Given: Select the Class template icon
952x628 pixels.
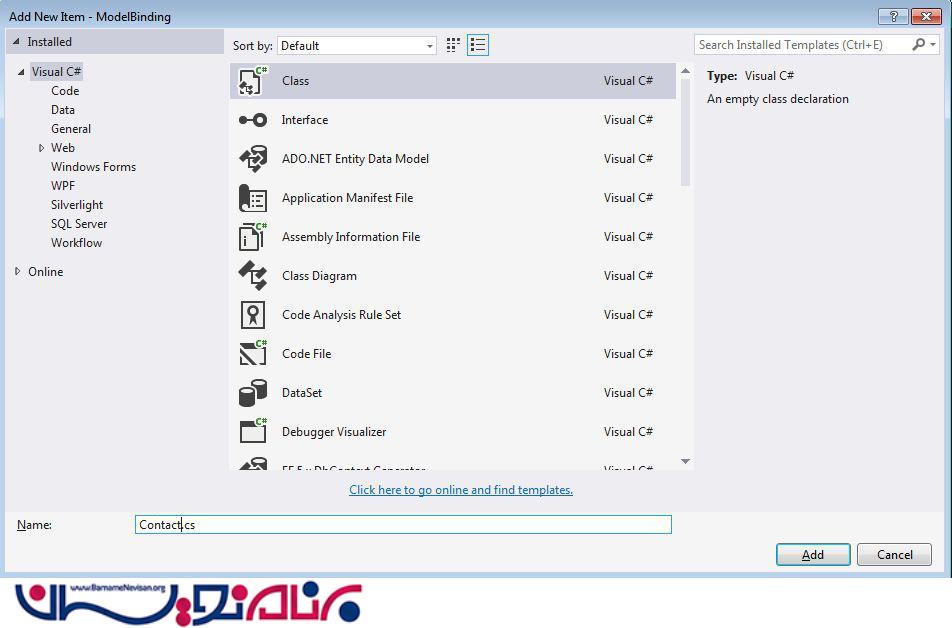Looking at the screenshot, I should click(253, 81).
